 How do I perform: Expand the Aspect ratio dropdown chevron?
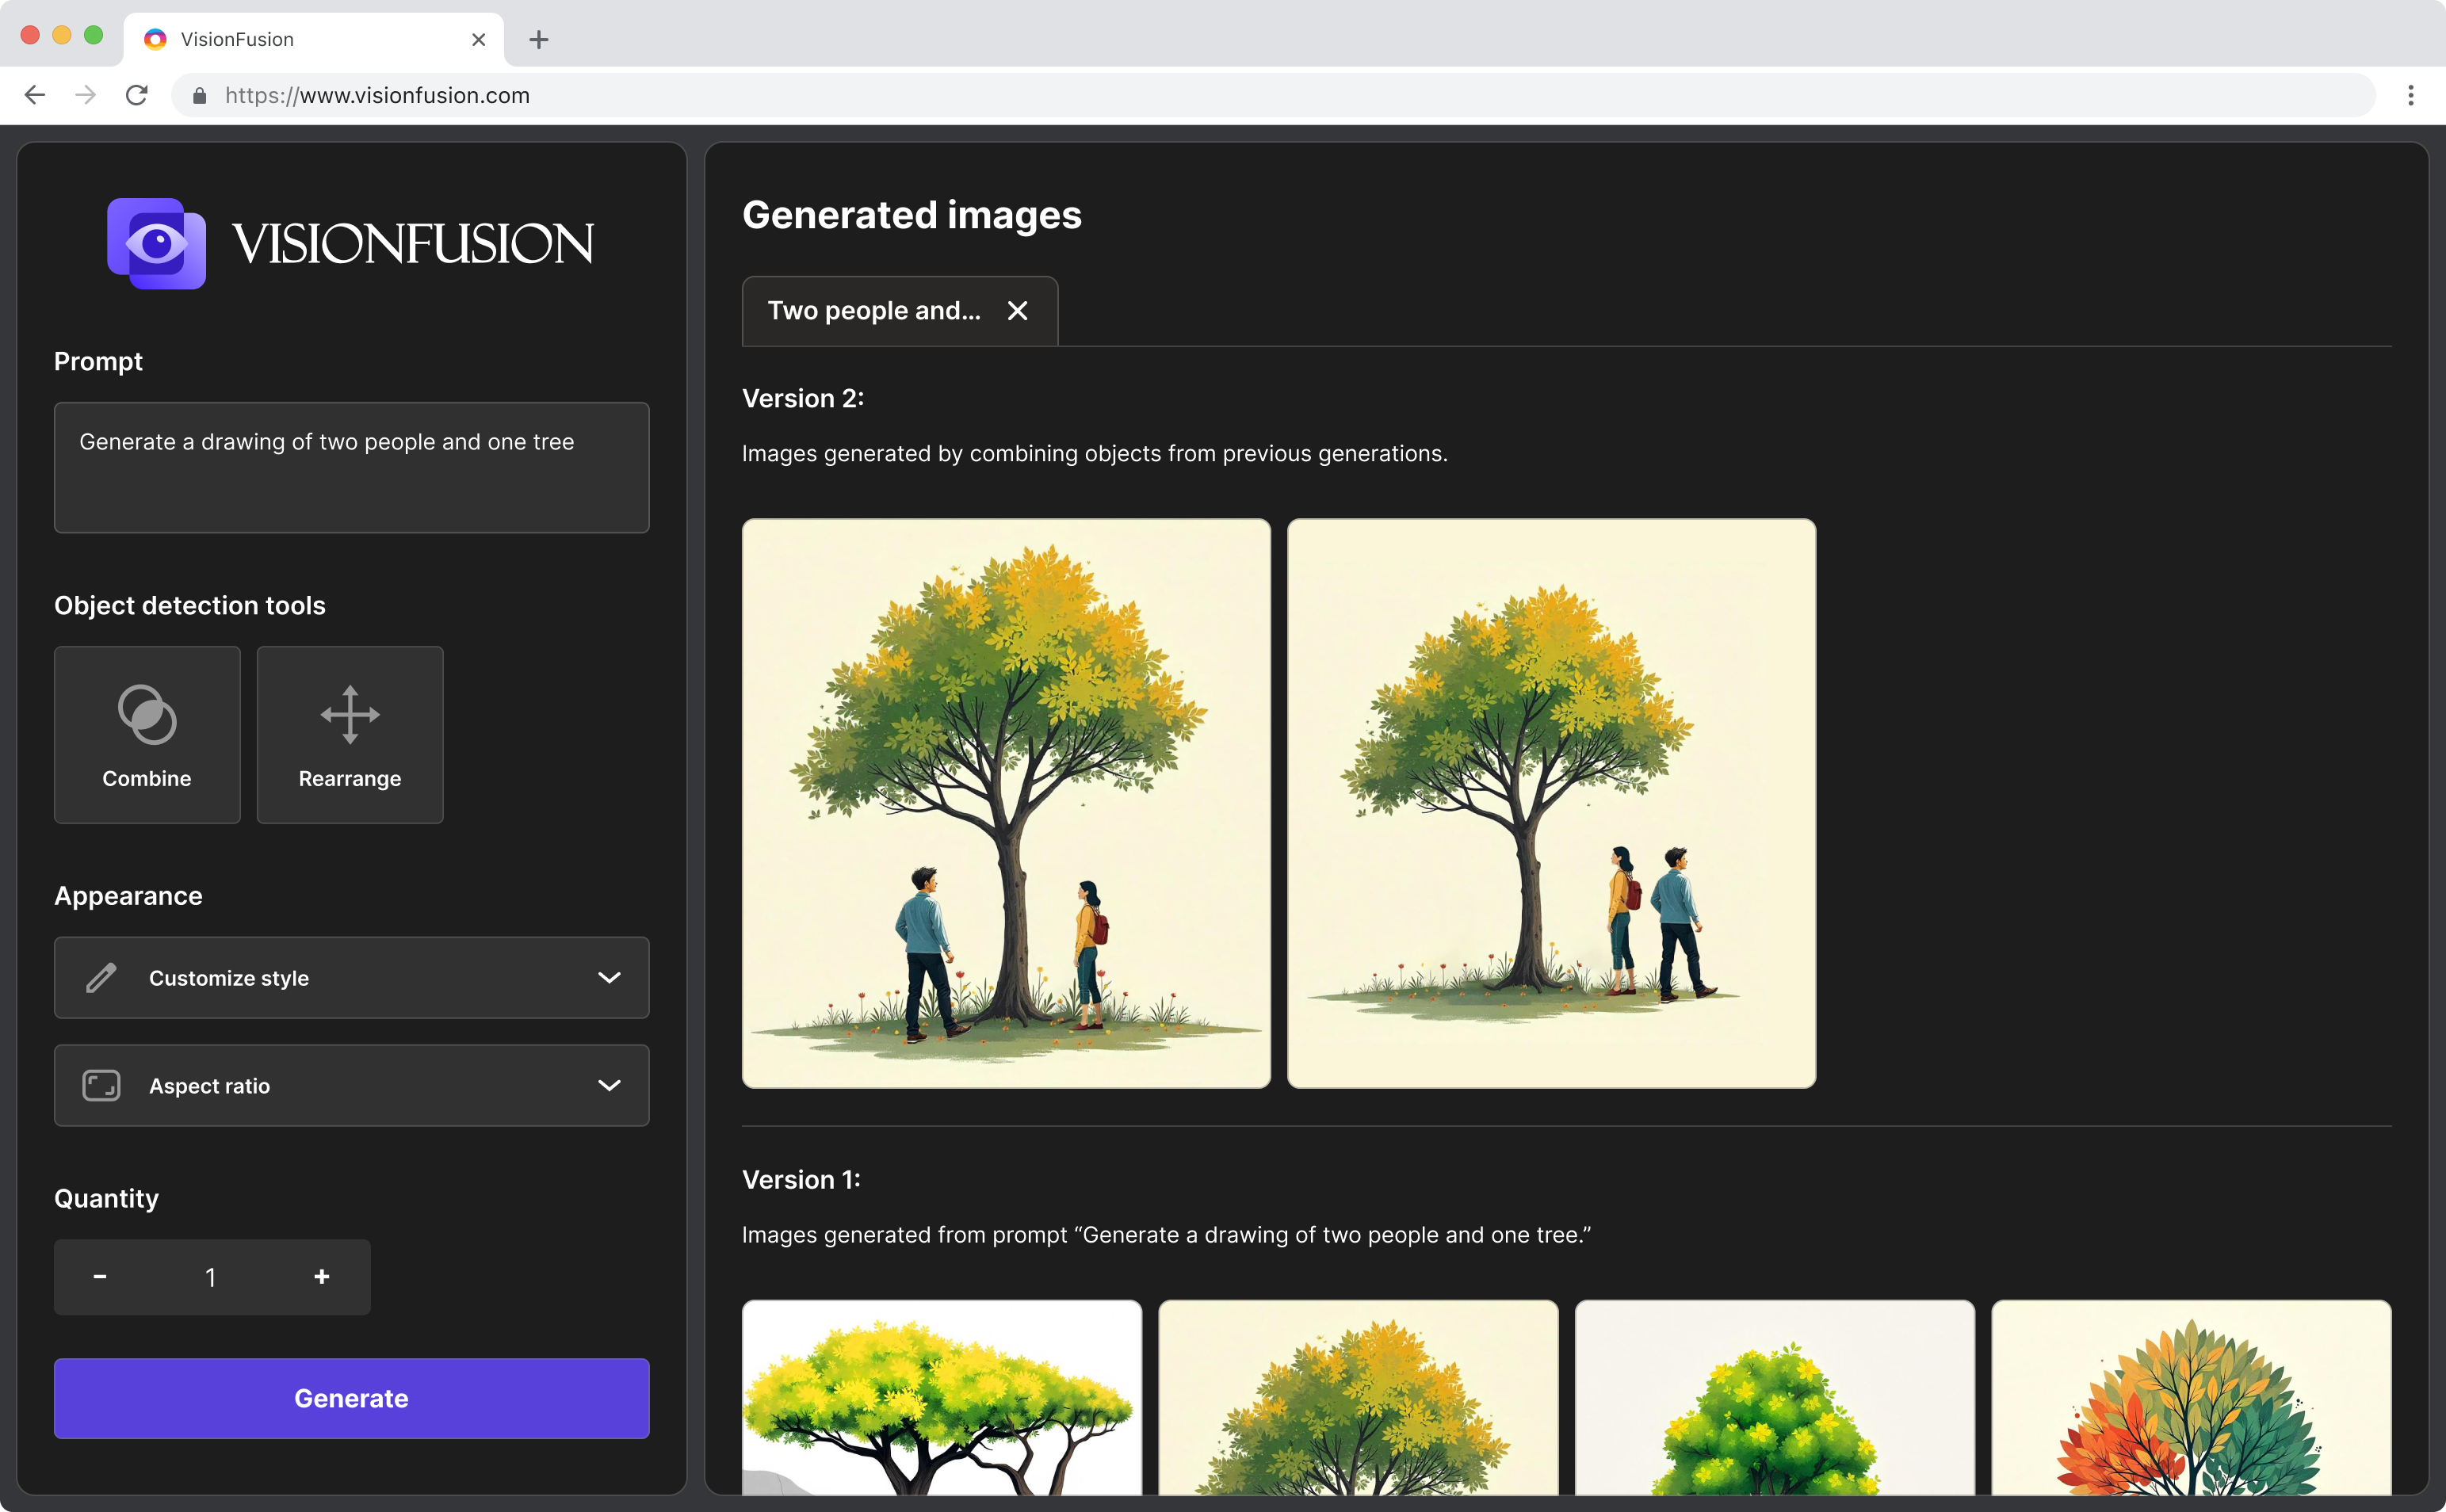[608, 1085]
